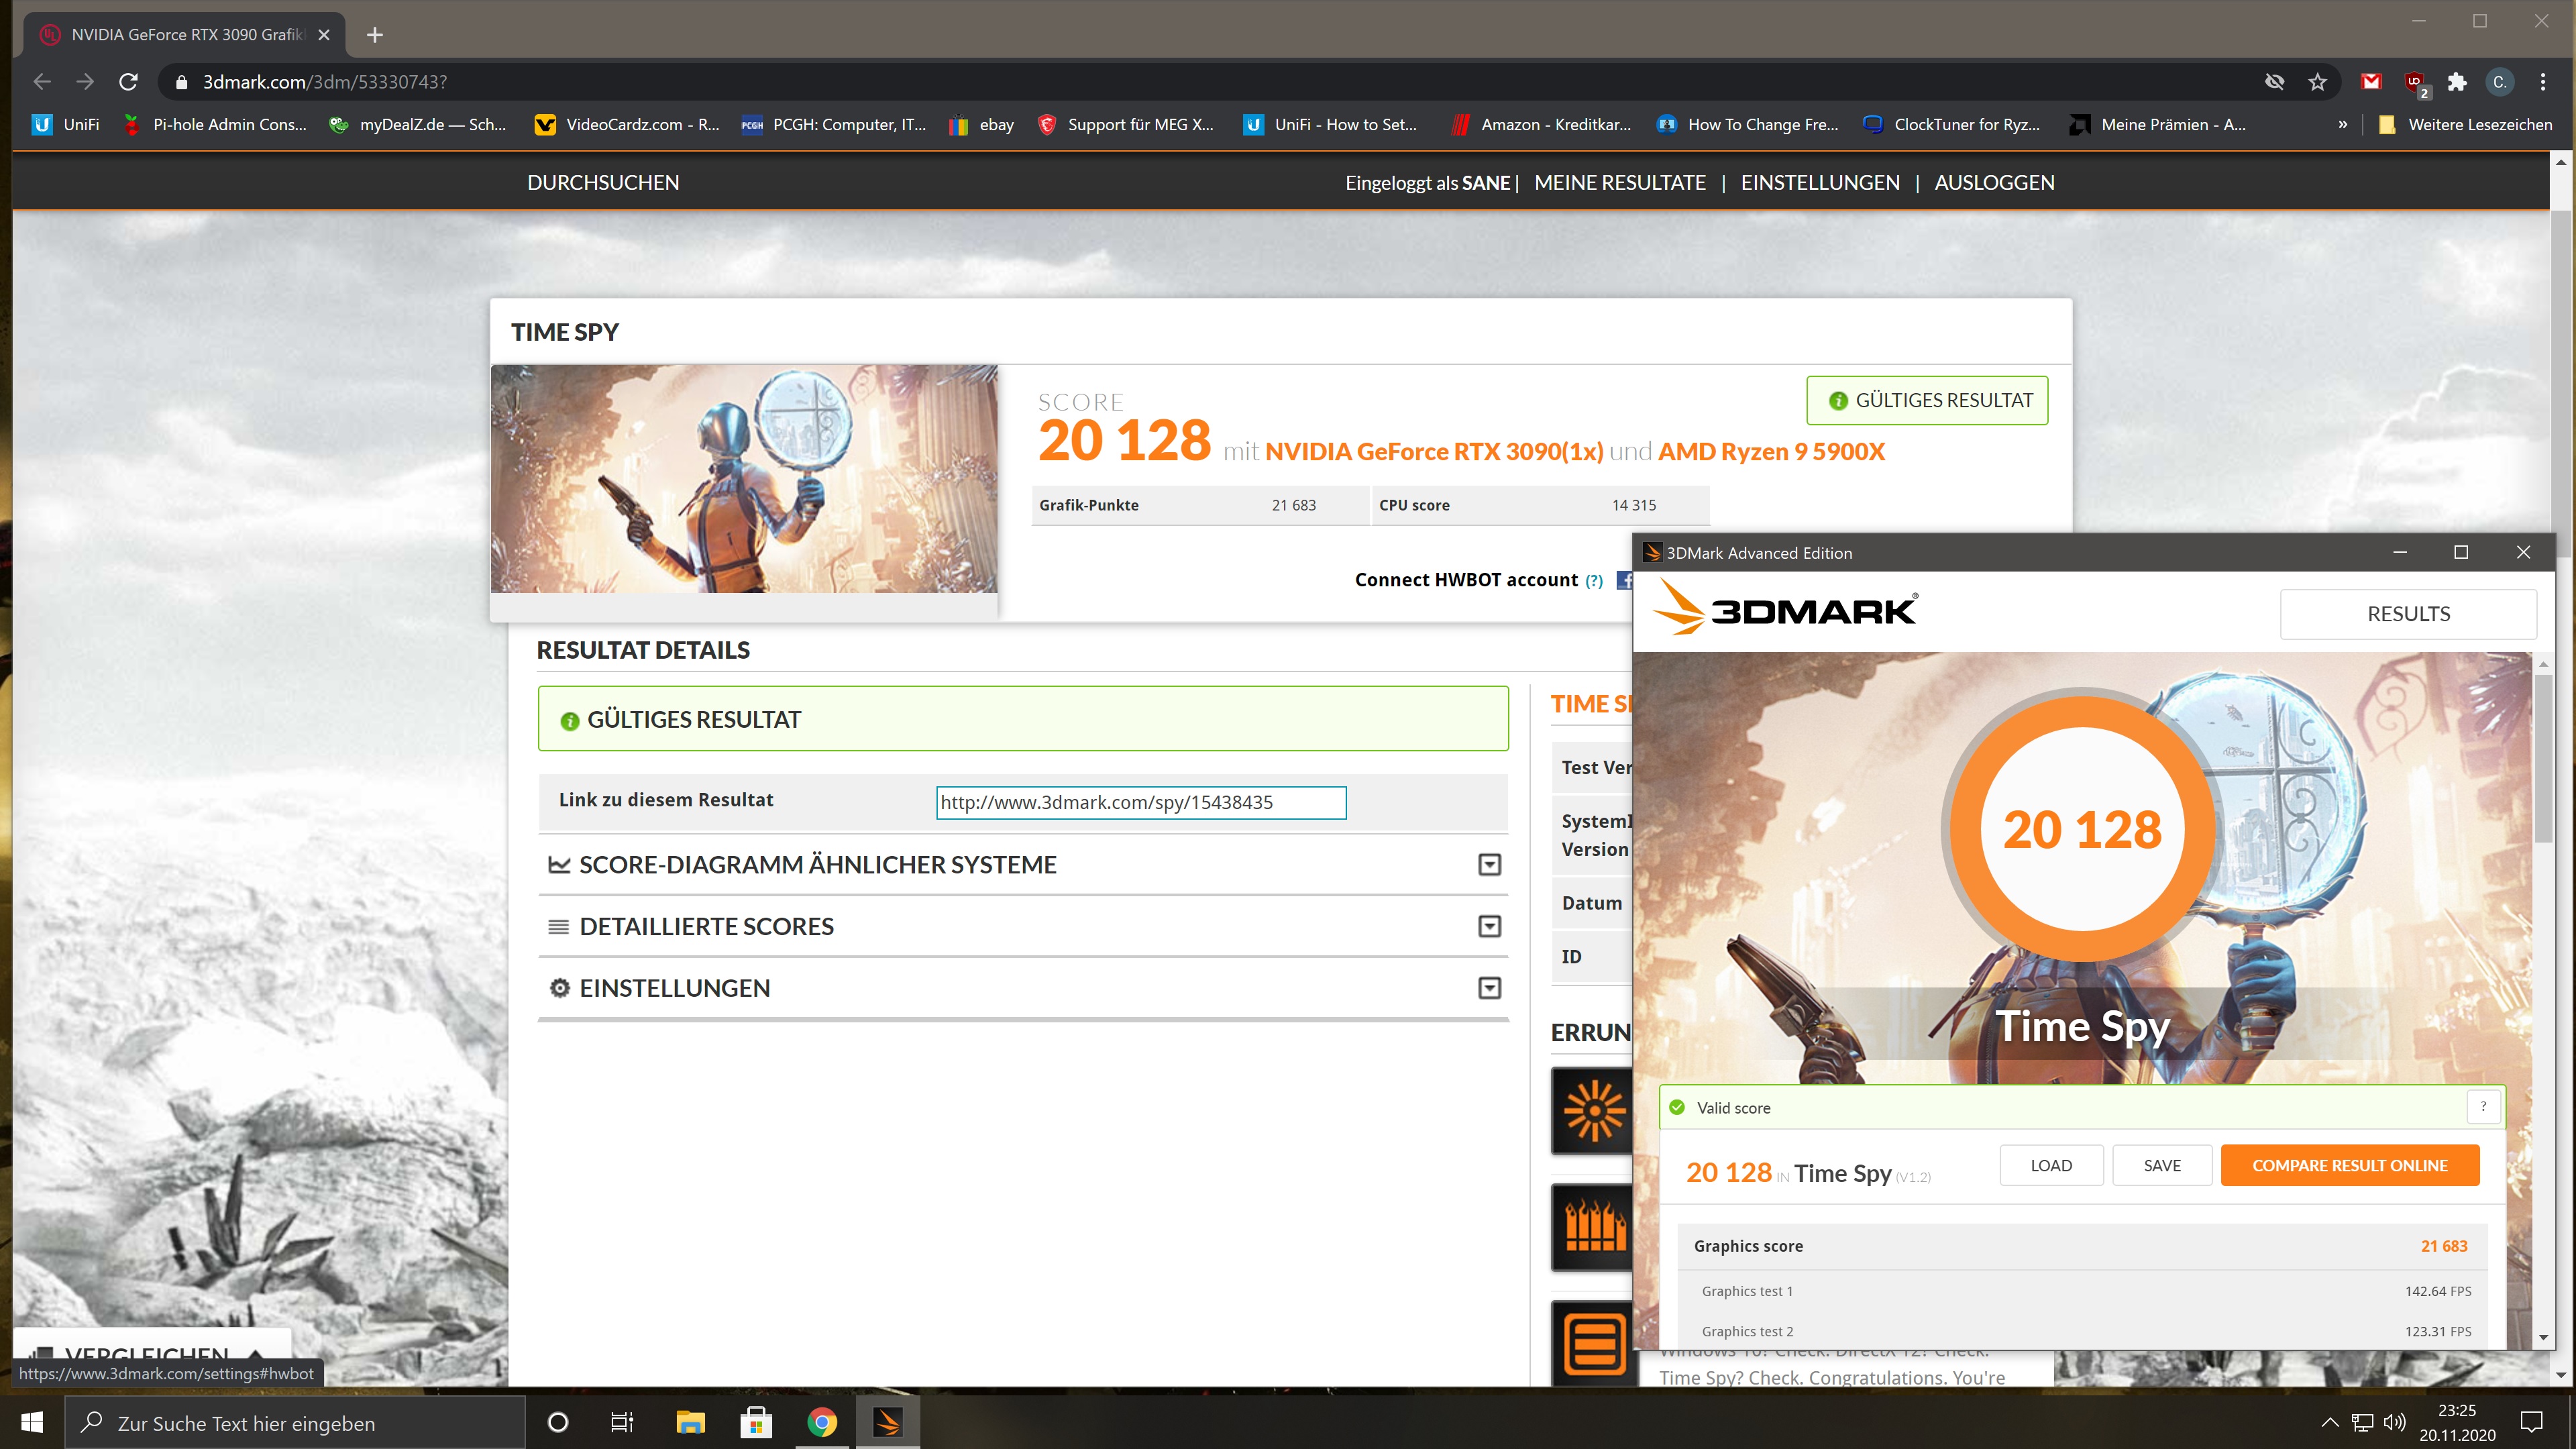Open the Chrome extensions puzzle icon
The image size is (2576, 1449).
[x=2456, y=82]
